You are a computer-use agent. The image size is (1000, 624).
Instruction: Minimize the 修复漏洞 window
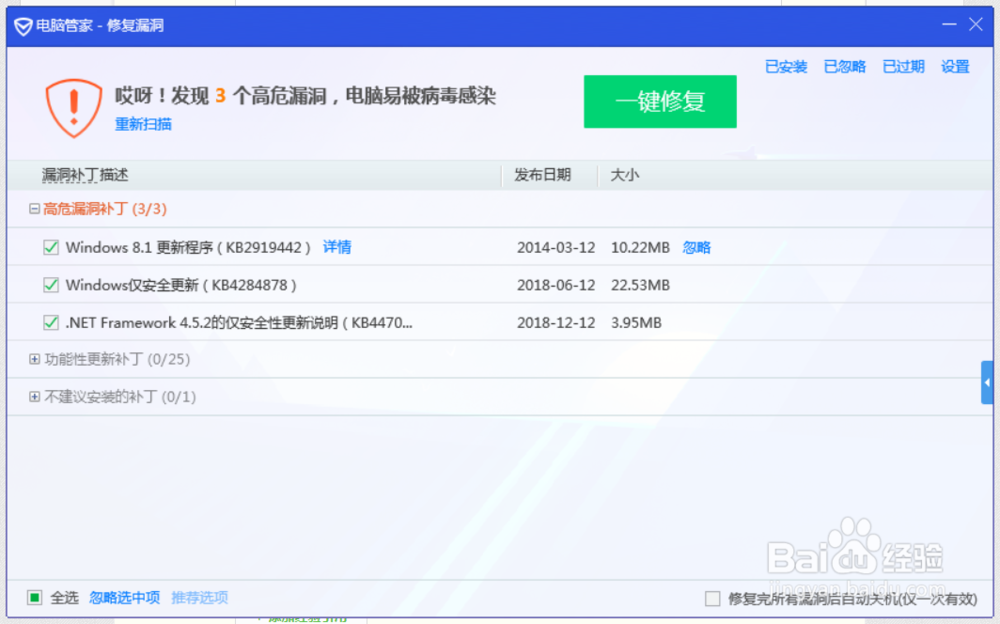click(x=949, y=24)
